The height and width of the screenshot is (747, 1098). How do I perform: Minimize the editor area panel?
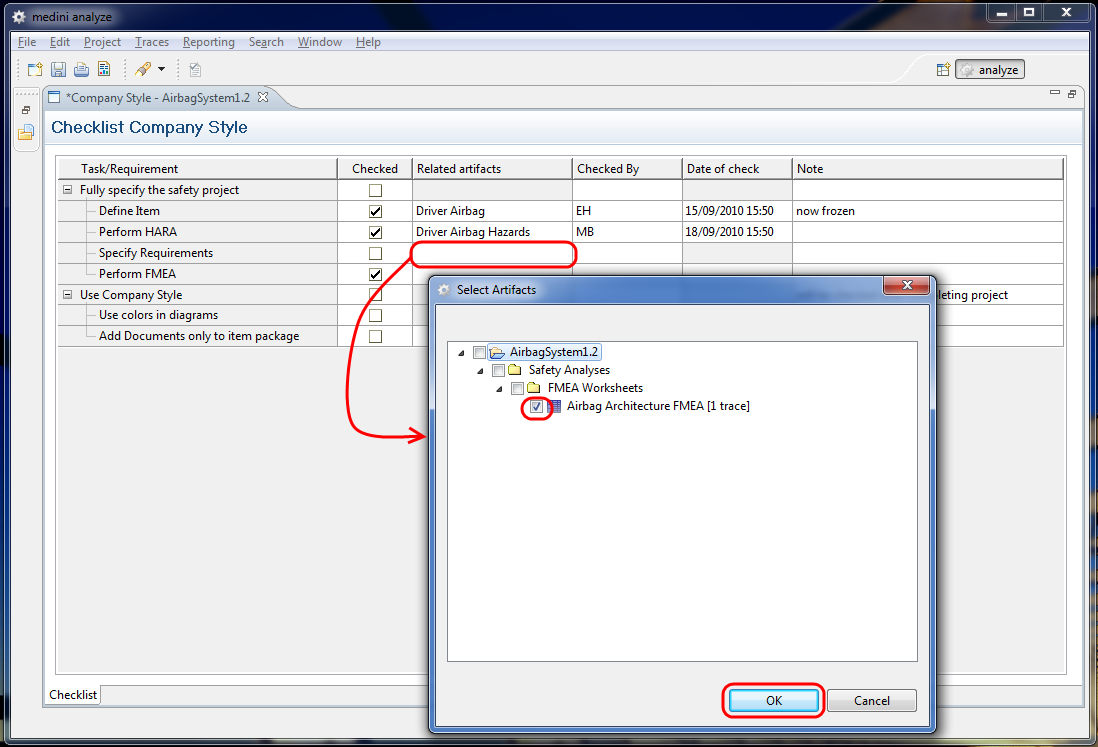(x=1055, y=93)
